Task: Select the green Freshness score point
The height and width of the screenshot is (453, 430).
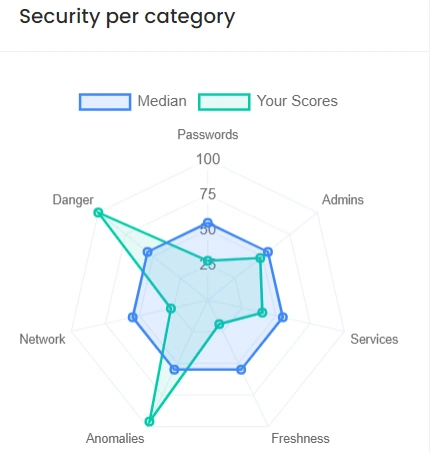Action: [x=219, y=324]
